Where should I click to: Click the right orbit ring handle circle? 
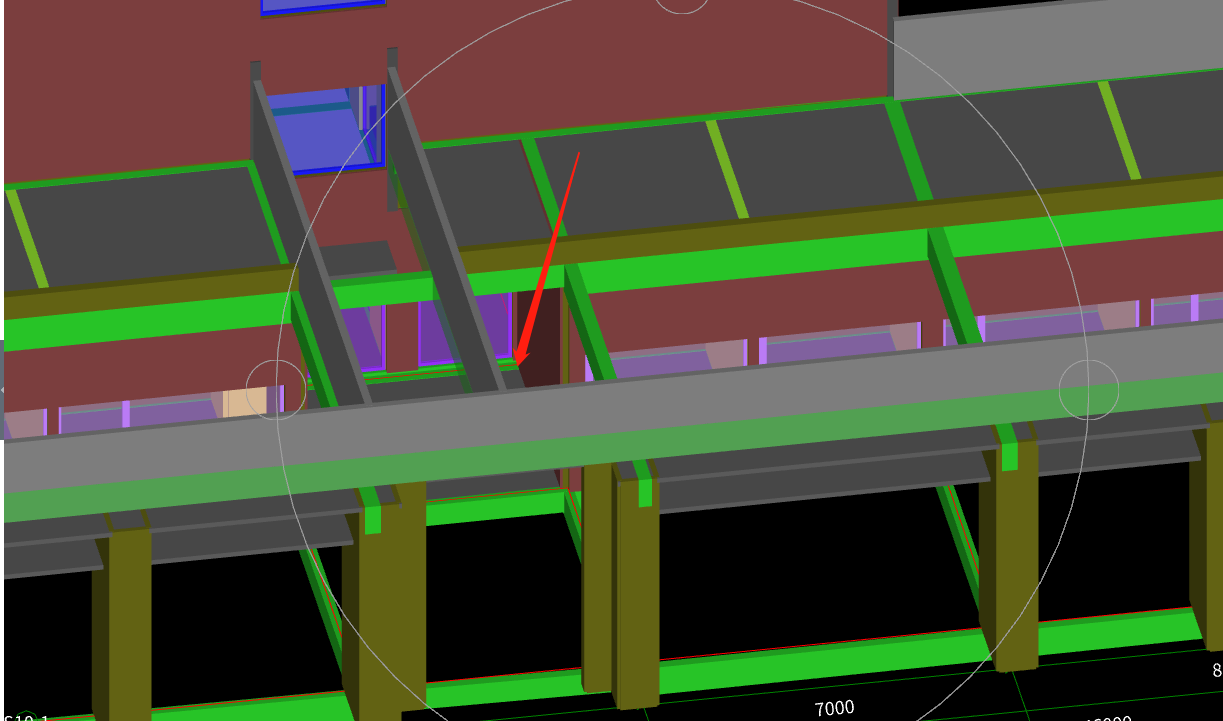click(x=1088, y=388)
